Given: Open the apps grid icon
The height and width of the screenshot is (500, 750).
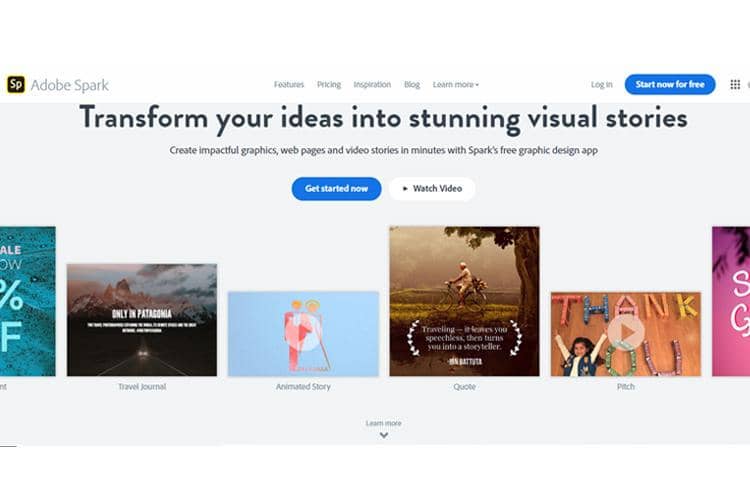Looking at the screenshot, I should click(735, 85).
